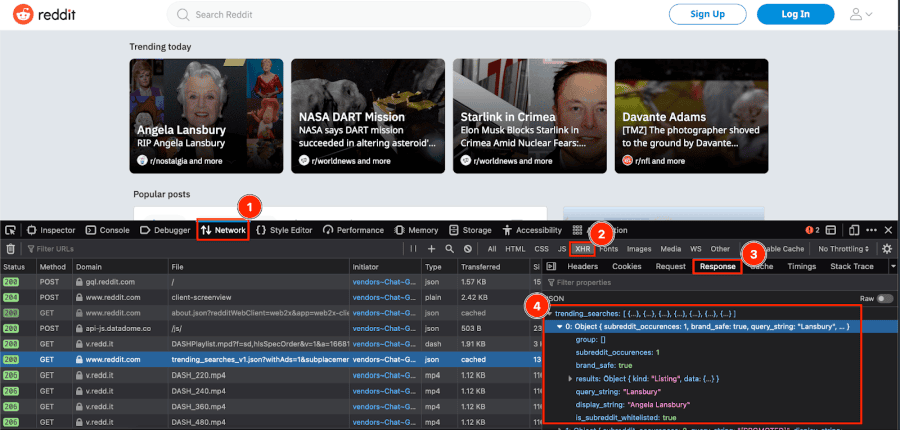Select the client-screenview request row
Screen dimensions: 900x430
tap(271, 297)
